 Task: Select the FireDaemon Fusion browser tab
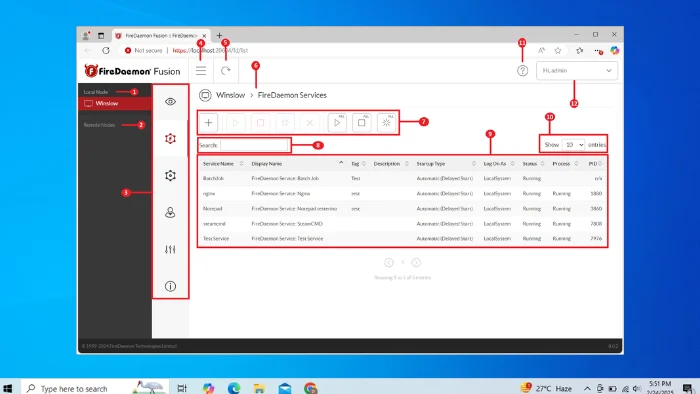[x=161, y=36]
